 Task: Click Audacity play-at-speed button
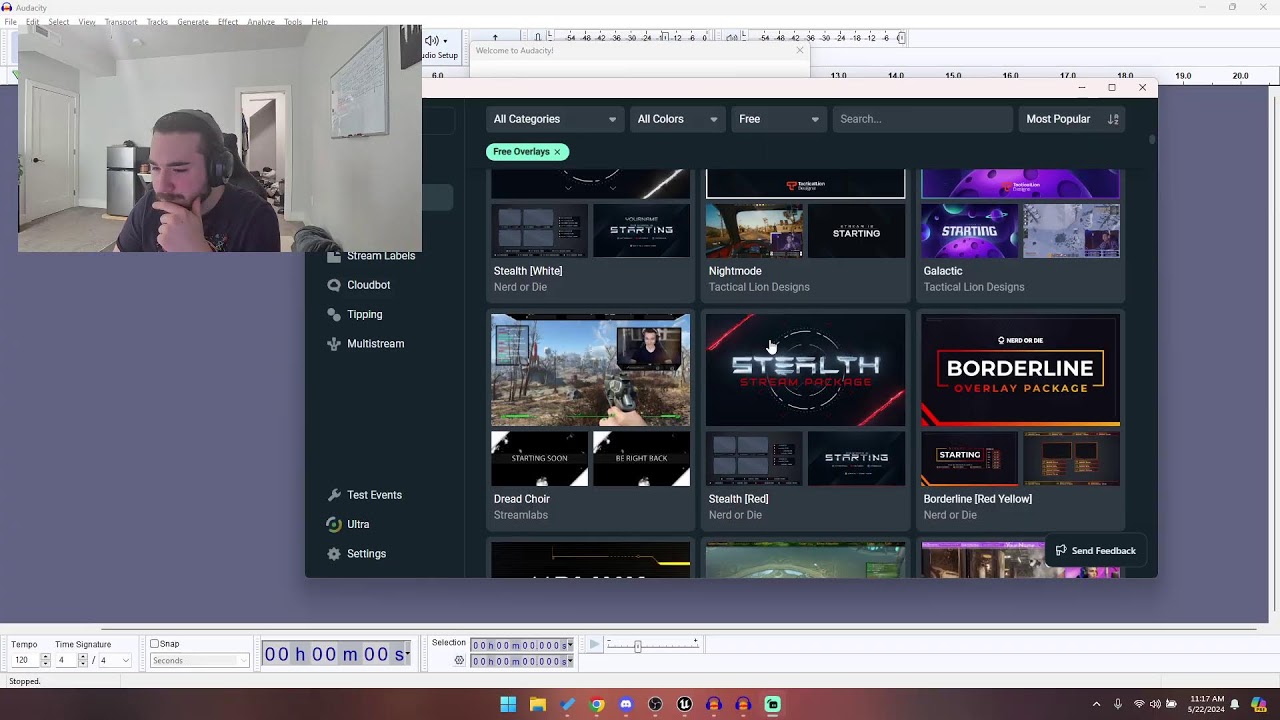[594, 645]
